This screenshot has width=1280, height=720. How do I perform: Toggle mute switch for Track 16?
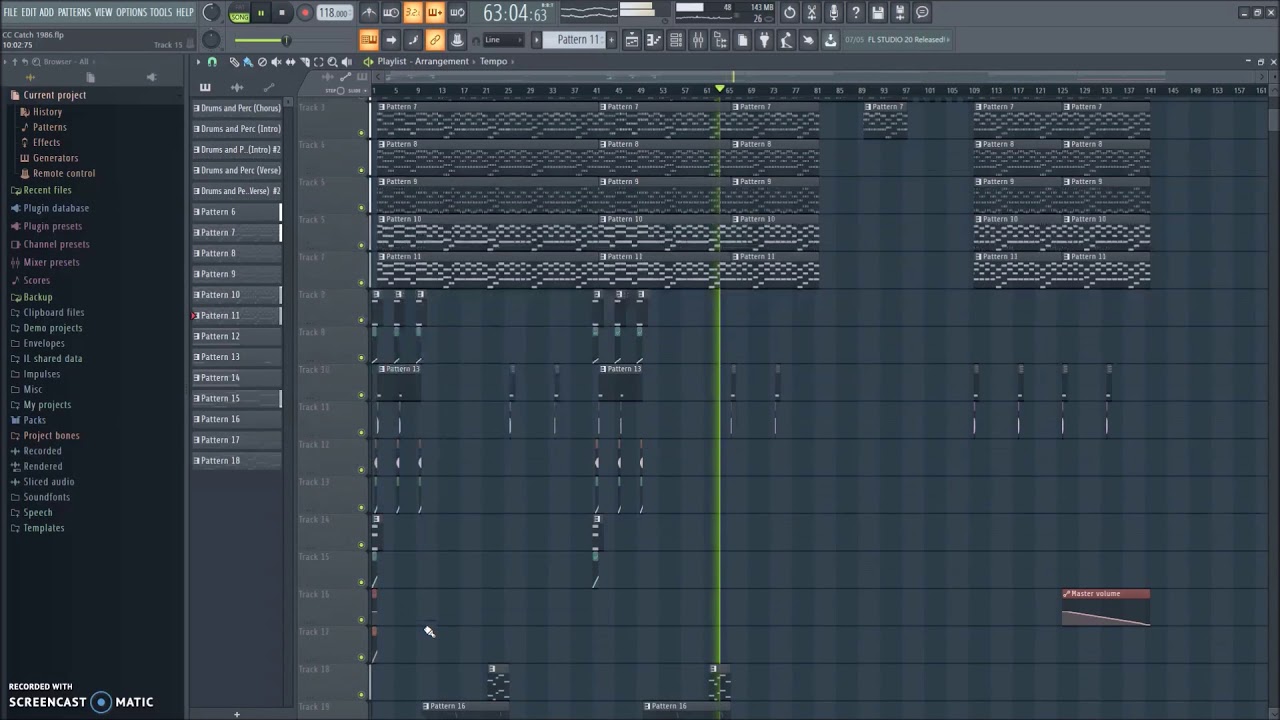click(362, 620)
